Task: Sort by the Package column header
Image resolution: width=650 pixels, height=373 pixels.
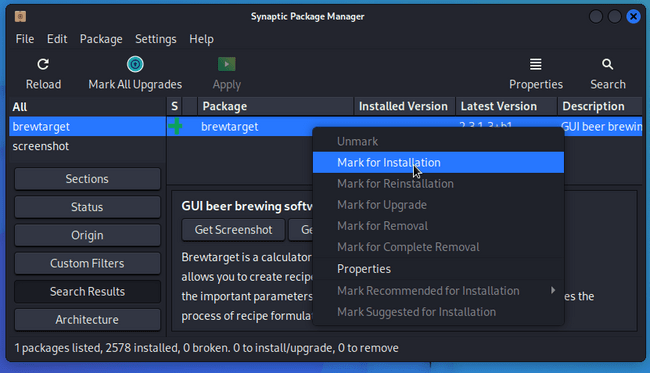Action: (276, 107)
